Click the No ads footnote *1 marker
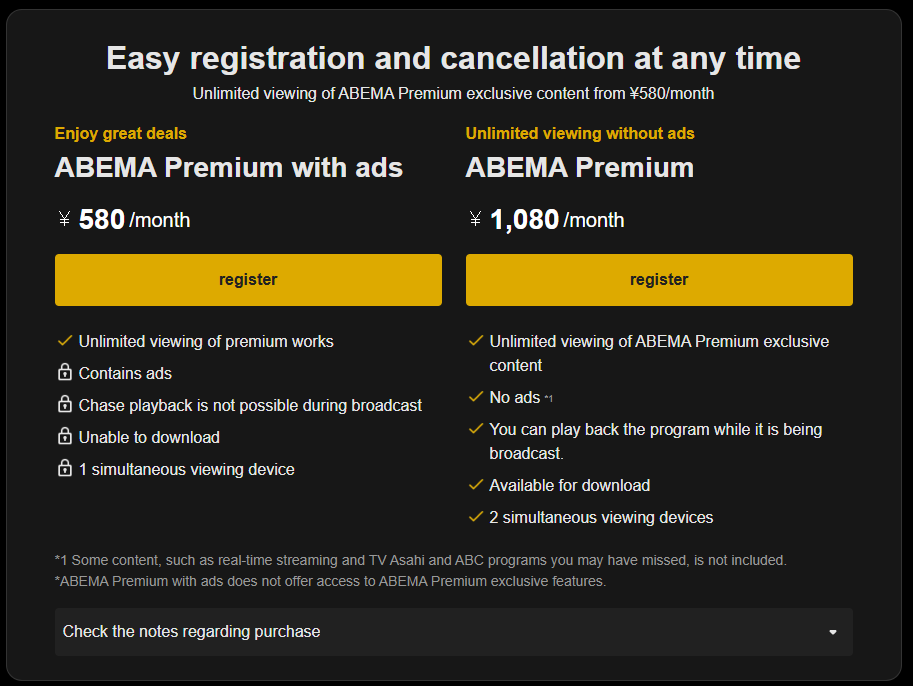 tap(548, 399)
